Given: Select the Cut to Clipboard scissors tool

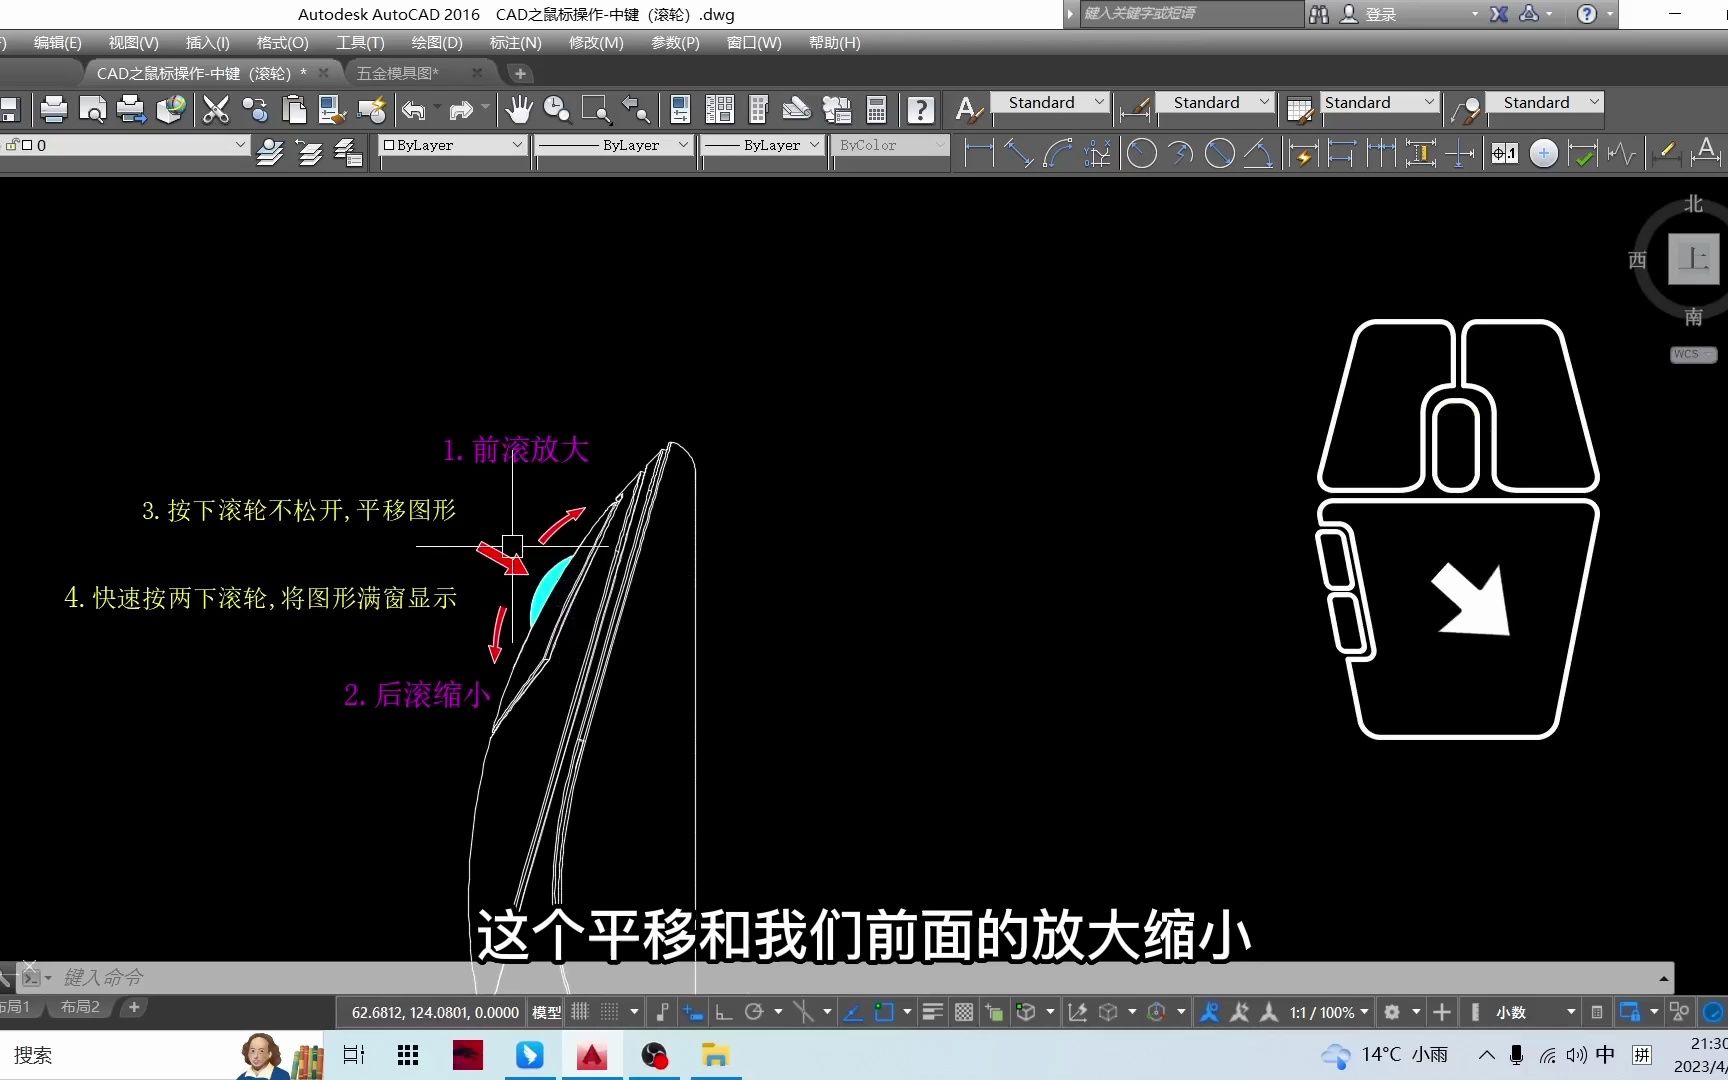Looking at the screenshot, I should point(216,110).
